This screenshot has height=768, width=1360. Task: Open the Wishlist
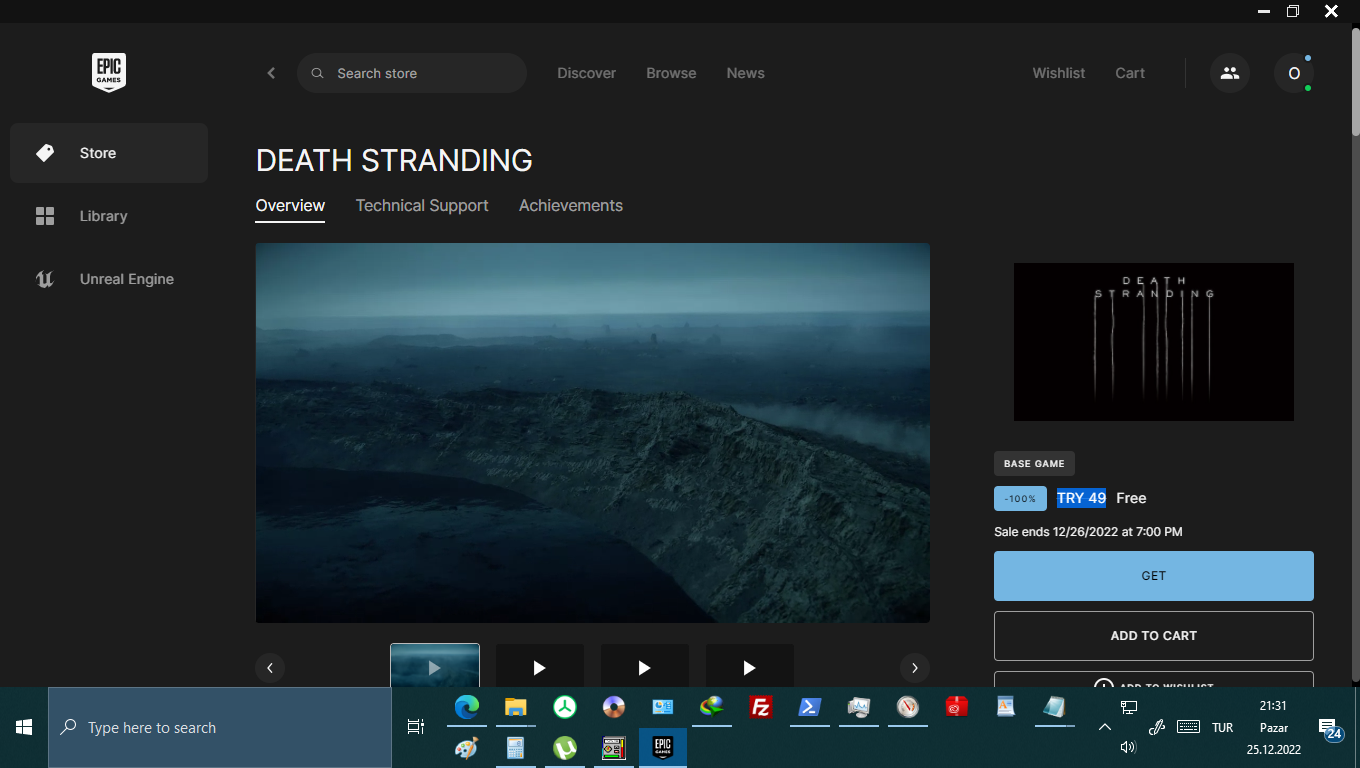coord(1059,73)
